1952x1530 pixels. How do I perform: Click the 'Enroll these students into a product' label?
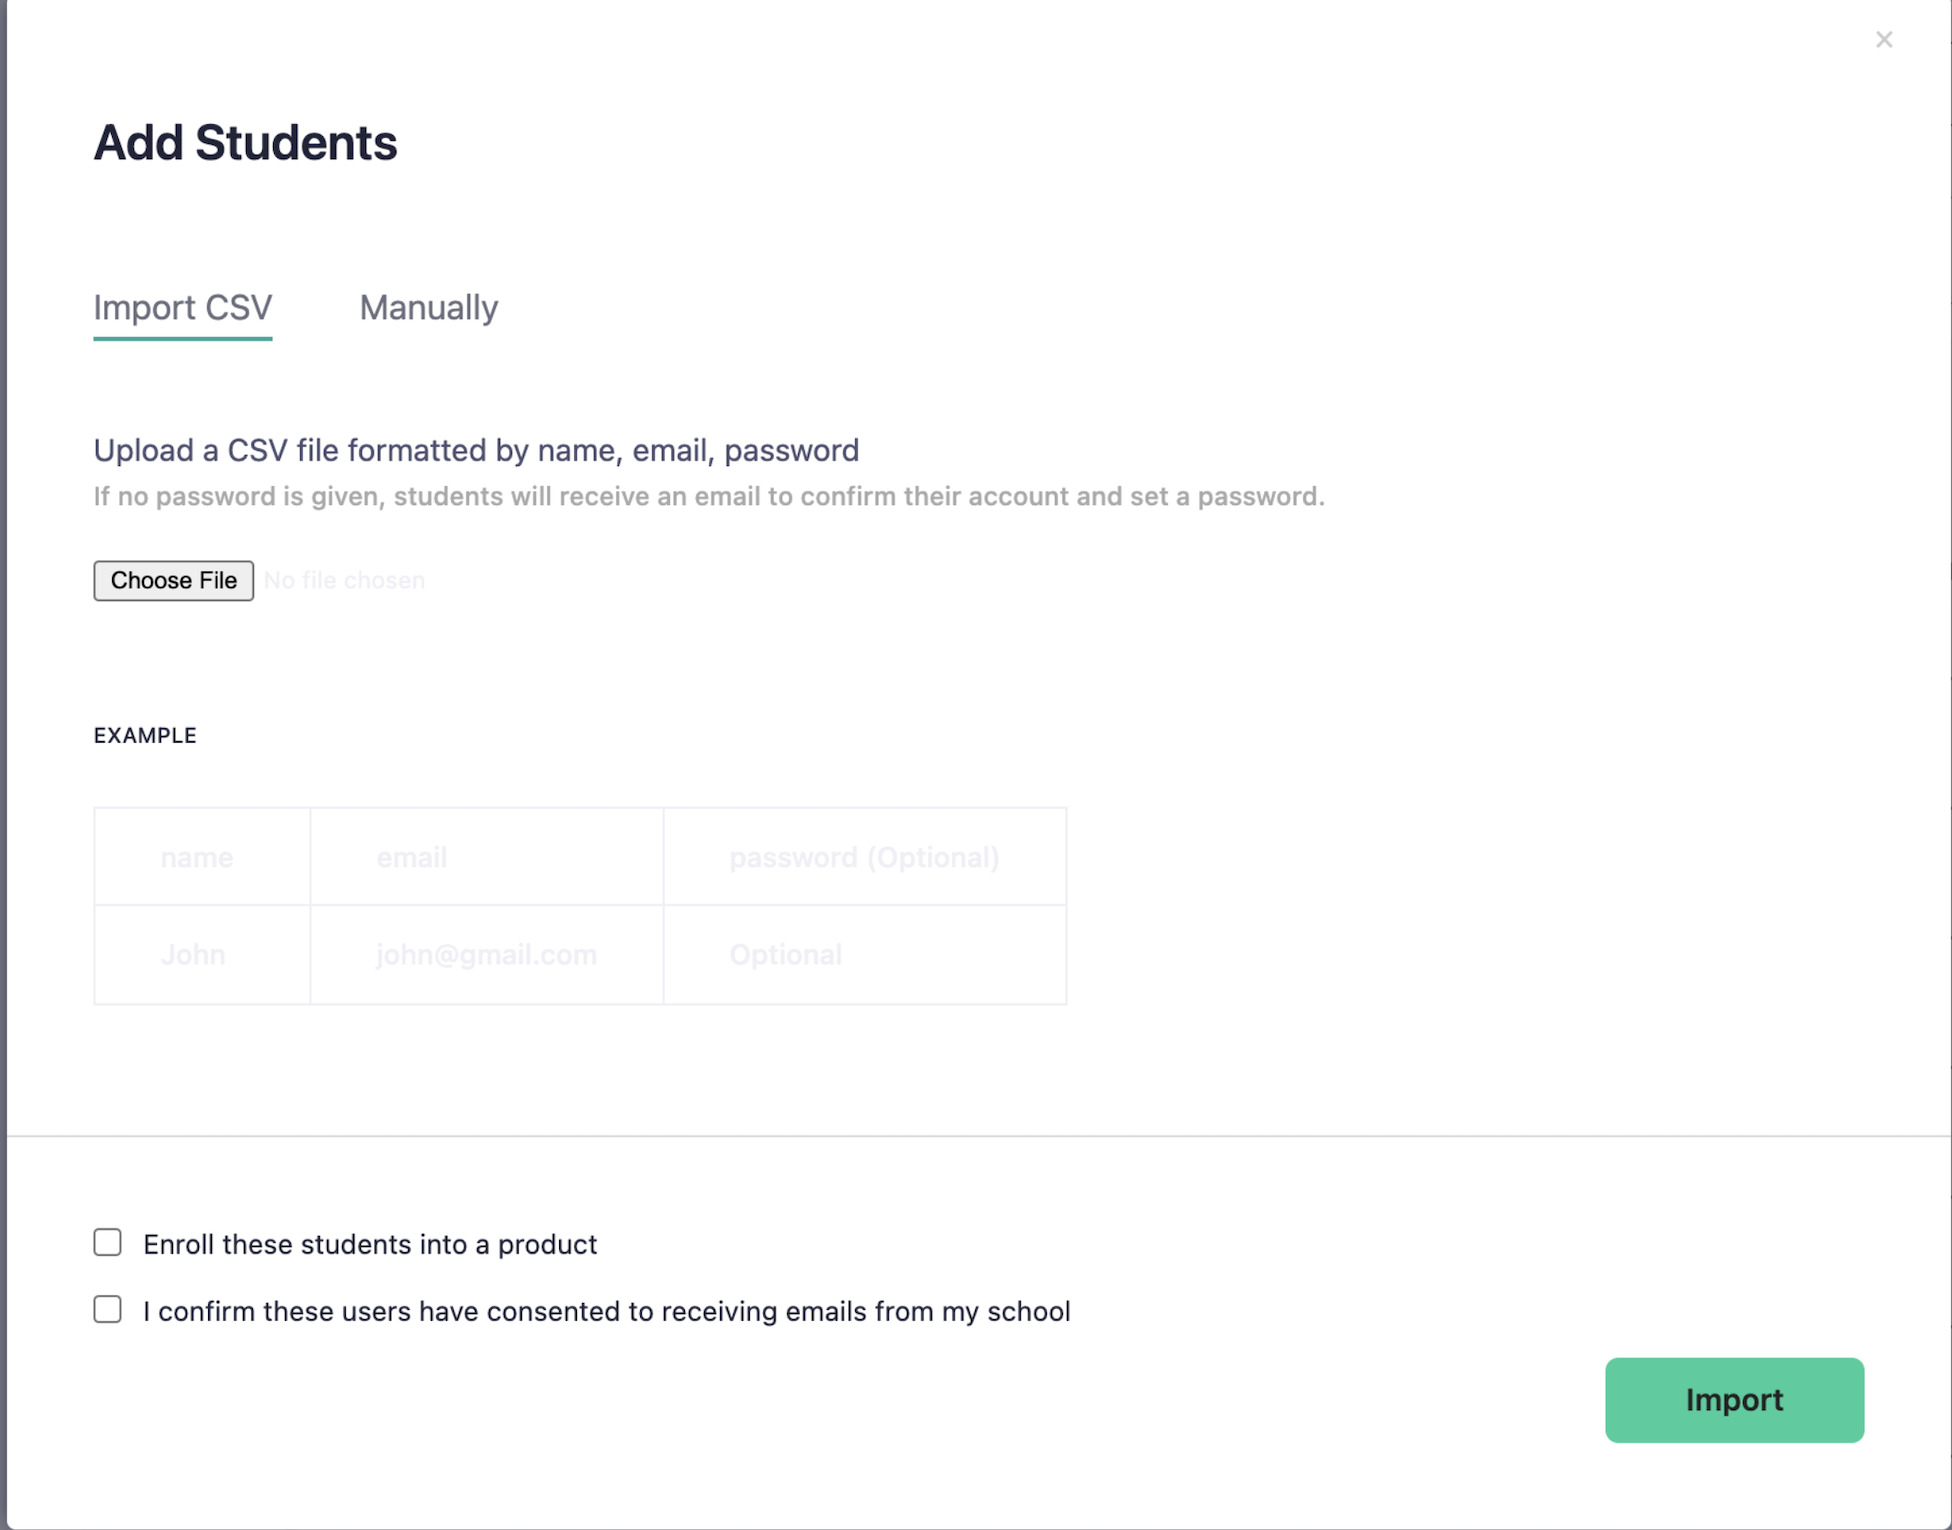click(370, 1244)
